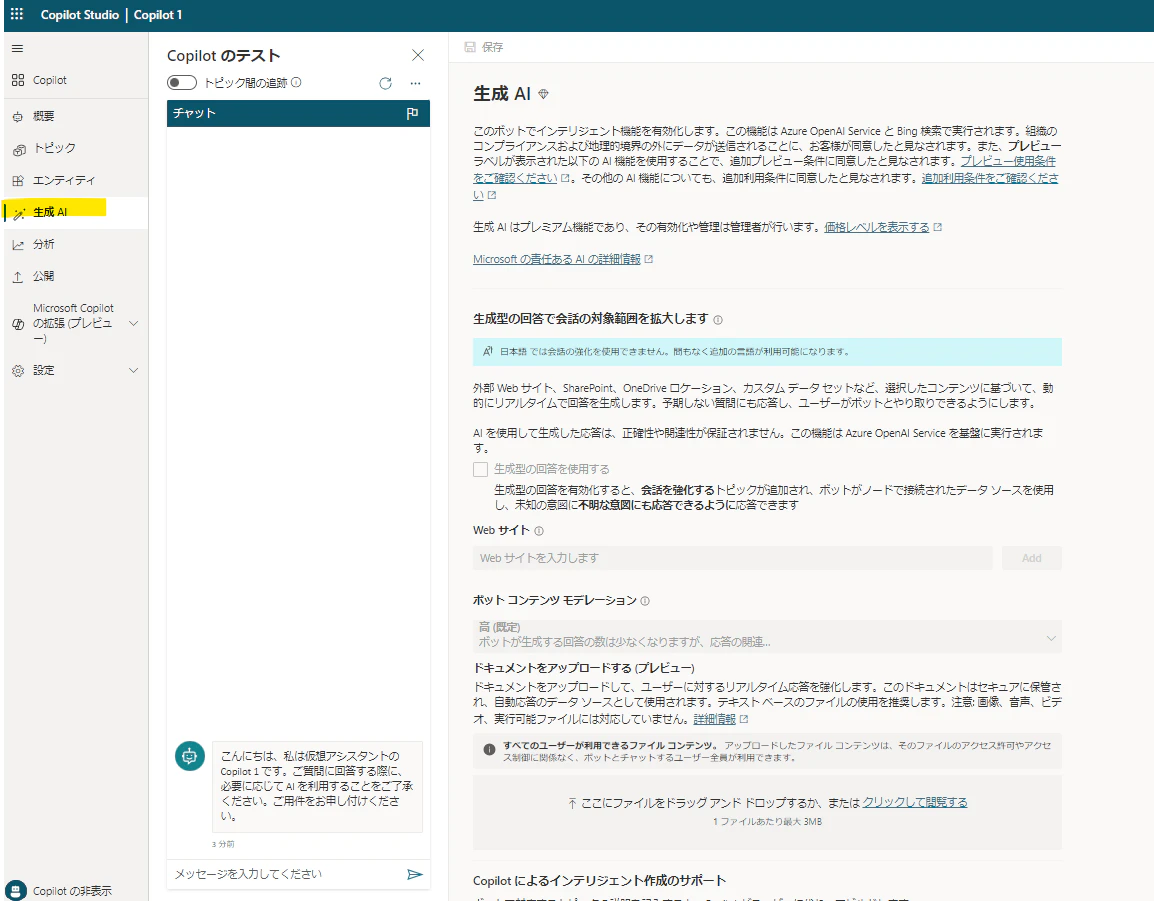This screenshot has height=901, width=1154.
Task: Click the Copilot grid icon in sidebar
Action: [18, 80]
